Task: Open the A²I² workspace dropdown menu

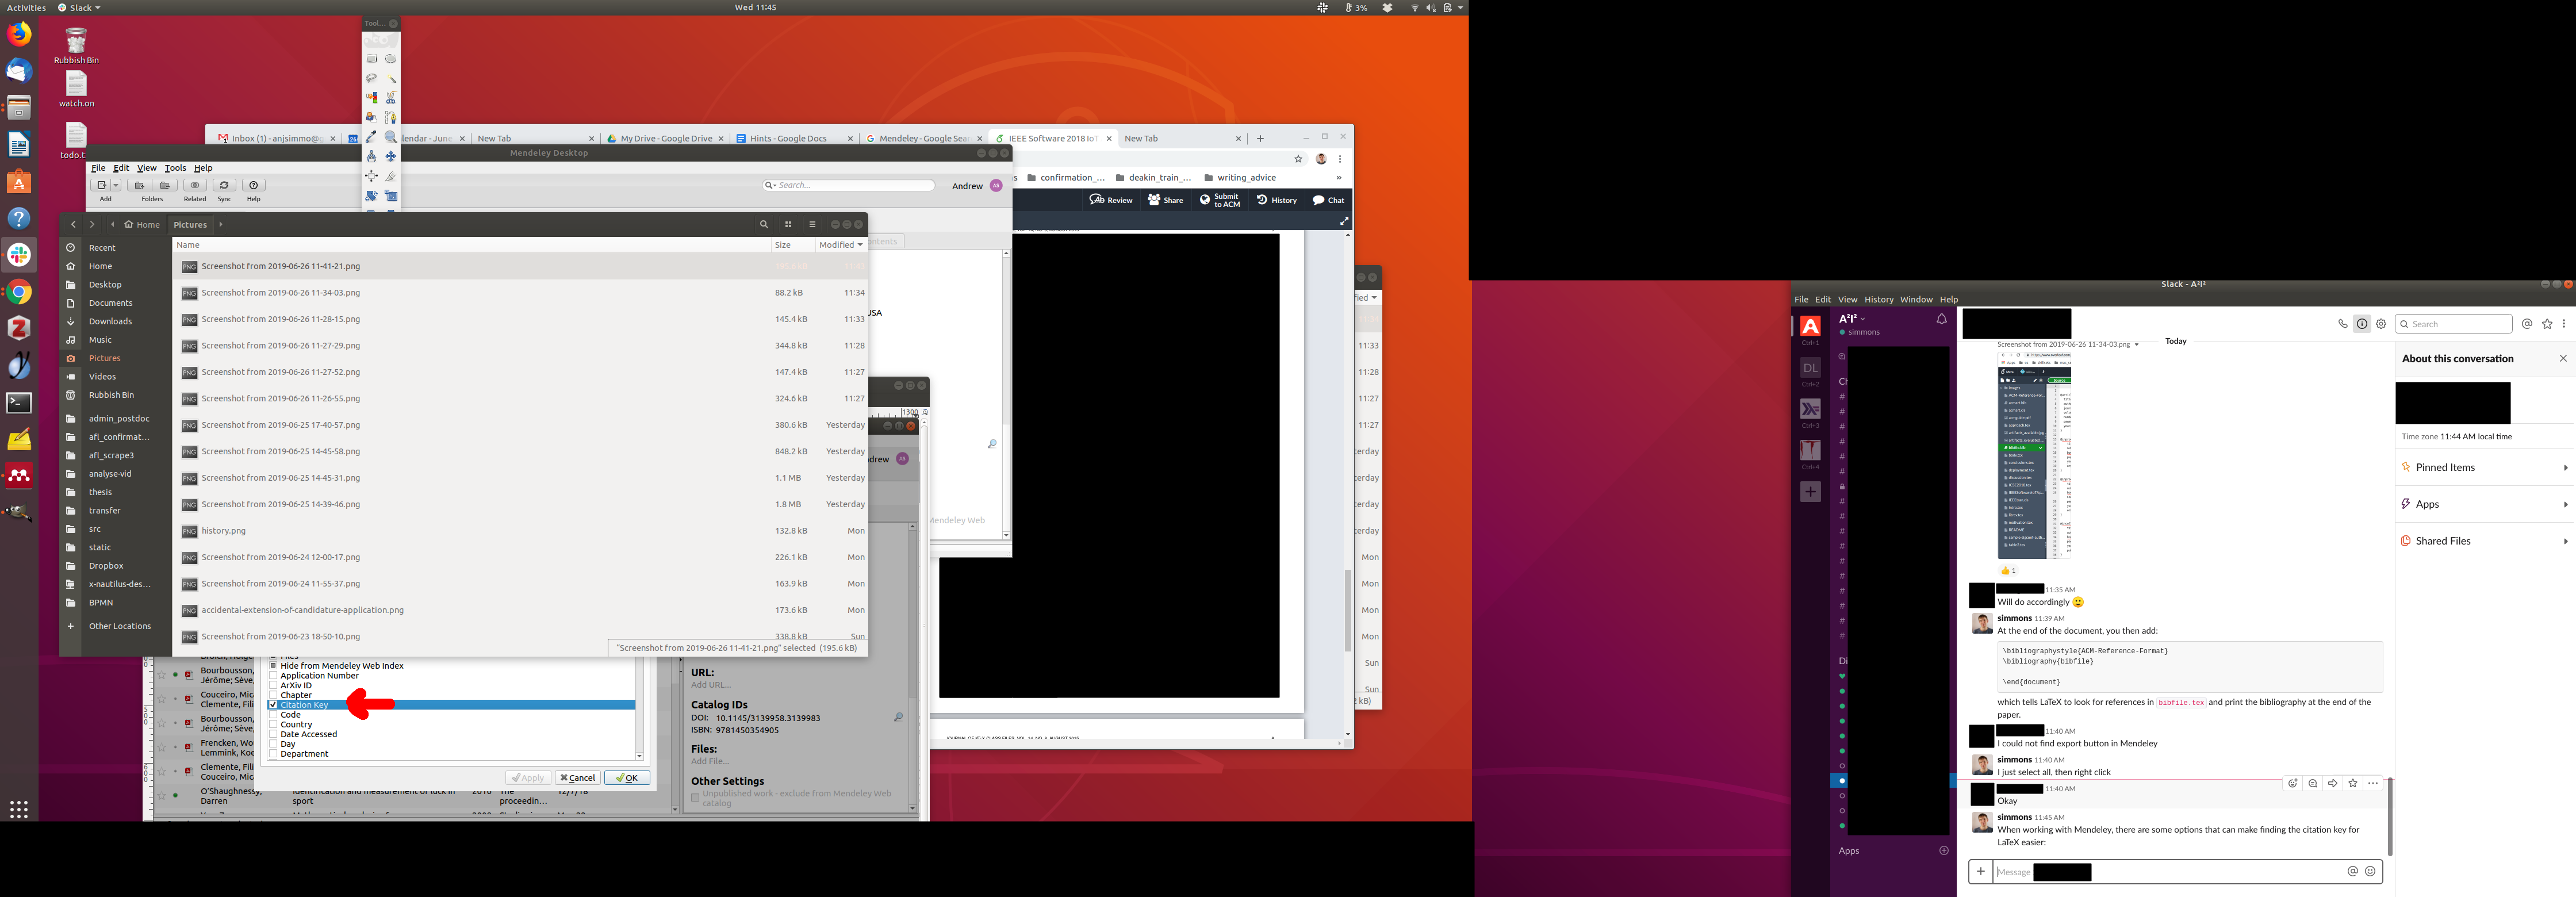Action: [x=1852, y=319]
